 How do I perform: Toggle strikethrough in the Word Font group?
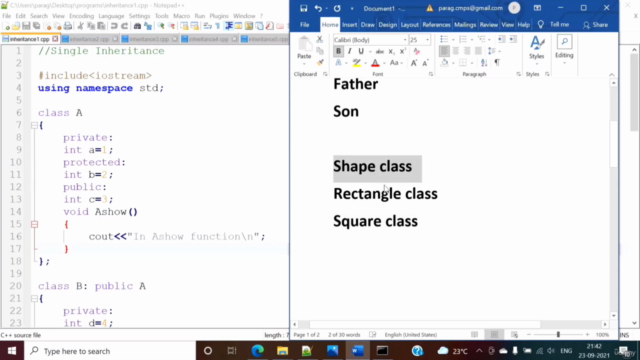click(380, 51)
